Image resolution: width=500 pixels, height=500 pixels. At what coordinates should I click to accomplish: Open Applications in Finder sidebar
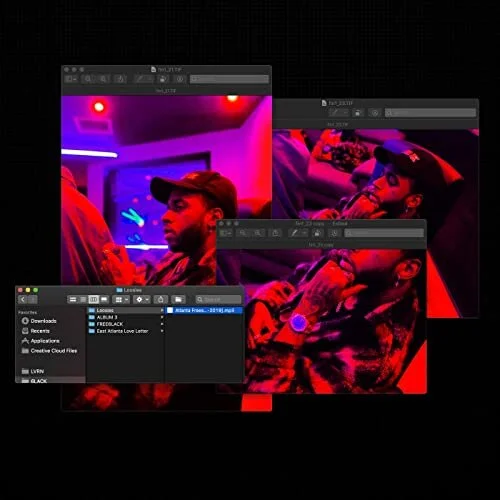pyautogui.click(x=45, y=341)
